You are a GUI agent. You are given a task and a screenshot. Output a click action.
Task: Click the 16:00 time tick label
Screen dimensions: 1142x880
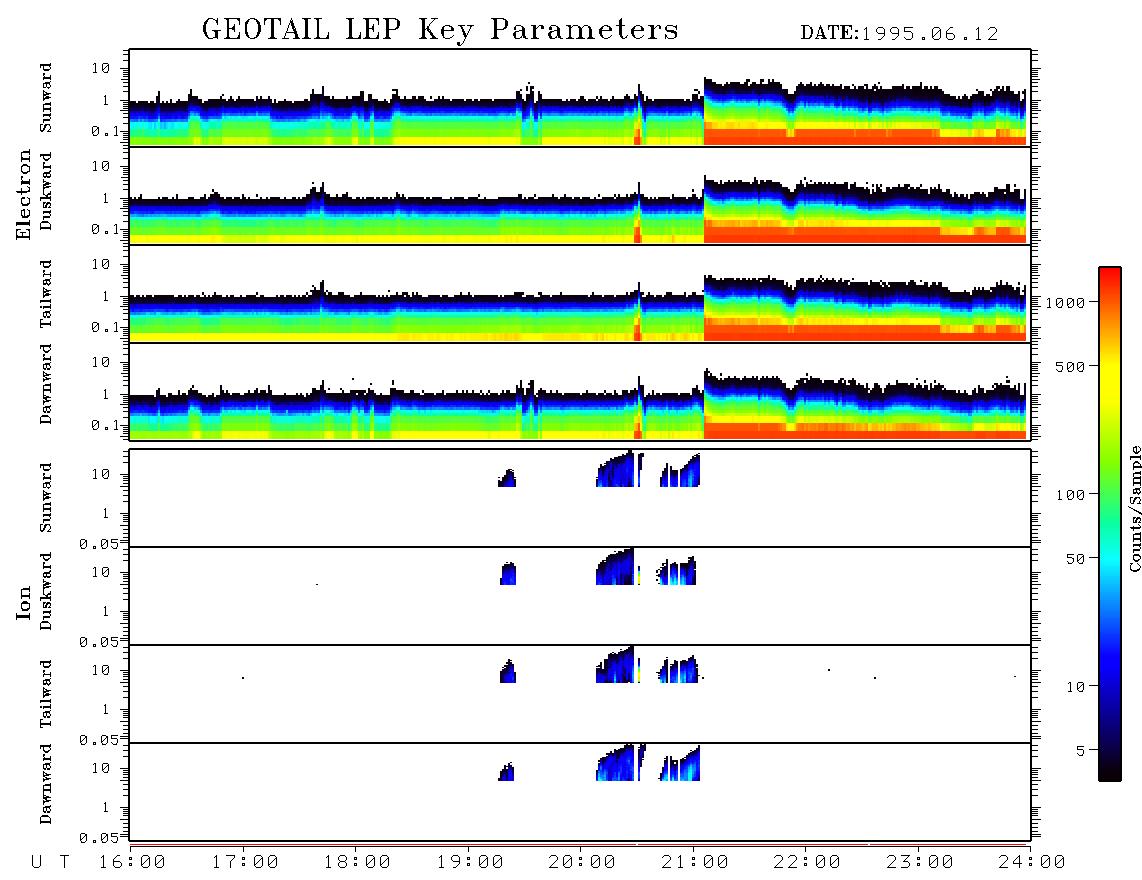133,863
